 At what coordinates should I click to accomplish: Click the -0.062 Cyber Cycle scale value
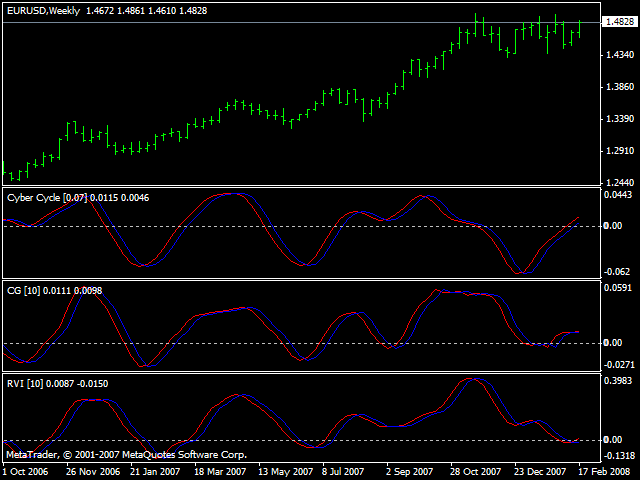617,271
